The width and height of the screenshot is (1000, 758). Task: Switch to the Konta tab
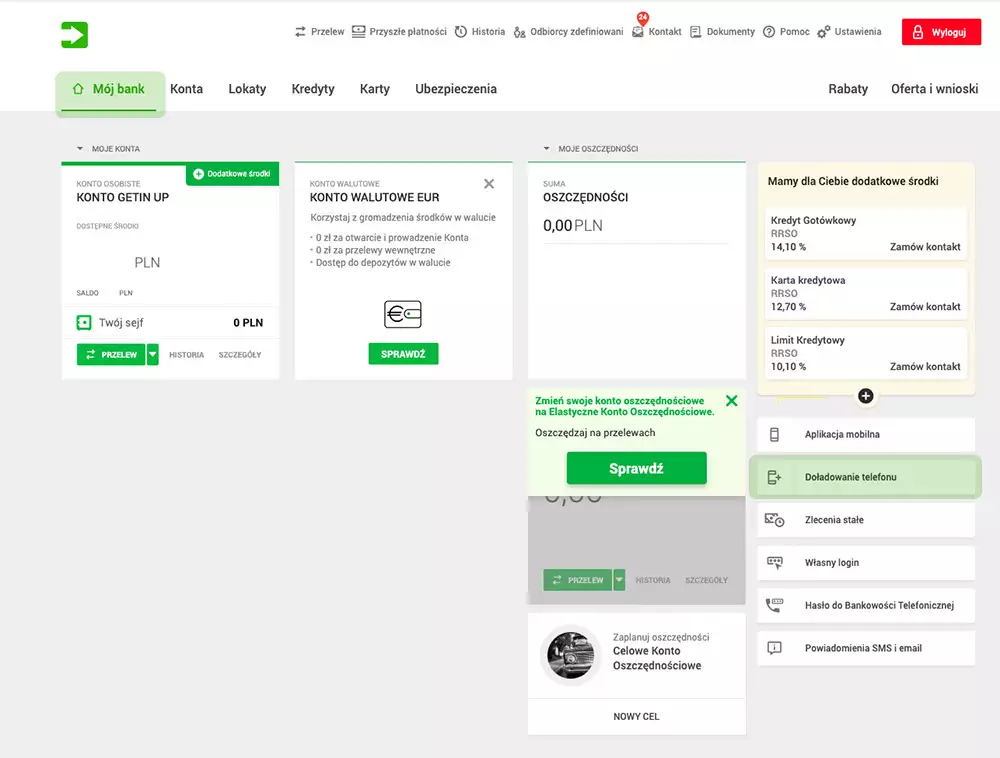pyautogui.click(x=187, y=89)
